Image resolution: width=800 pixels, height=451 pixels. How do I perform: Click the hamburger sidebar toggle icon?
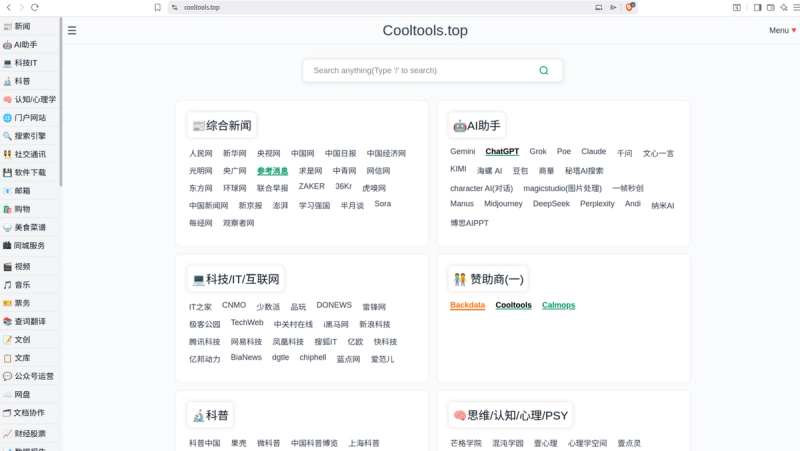pyautogui.click(x=72, y=31)
